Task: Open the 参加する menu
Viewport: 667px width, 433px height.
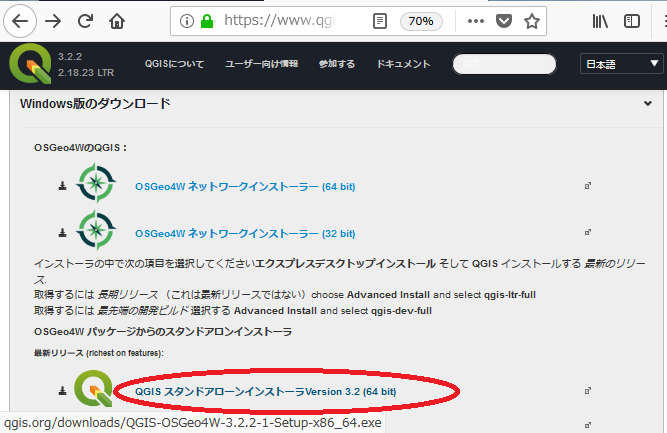Action: (337, 64)
